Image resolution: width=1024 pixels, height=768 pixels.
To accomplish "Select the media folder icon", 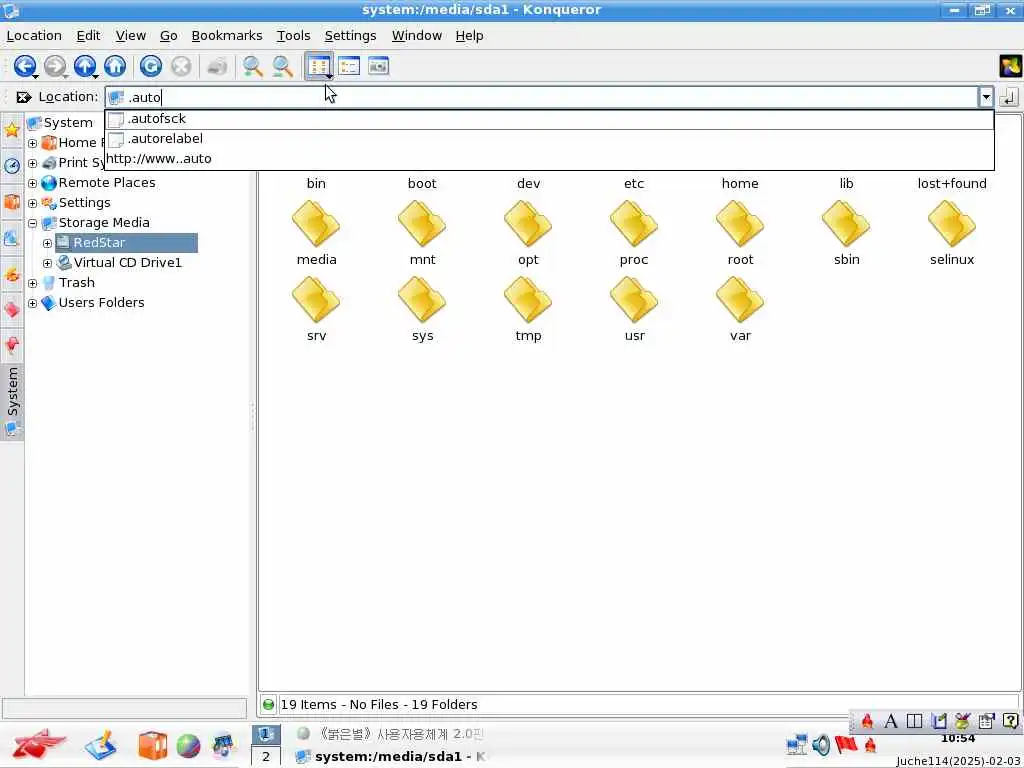I will (316, 225).
